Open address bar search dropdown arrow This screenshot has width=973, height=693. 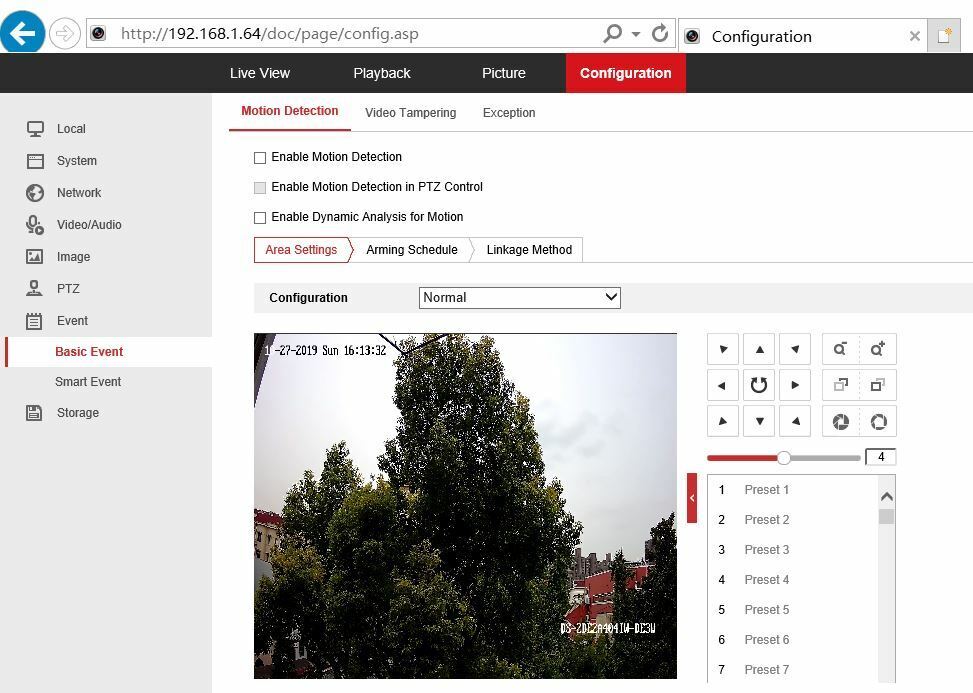click(x=636, y=34)
